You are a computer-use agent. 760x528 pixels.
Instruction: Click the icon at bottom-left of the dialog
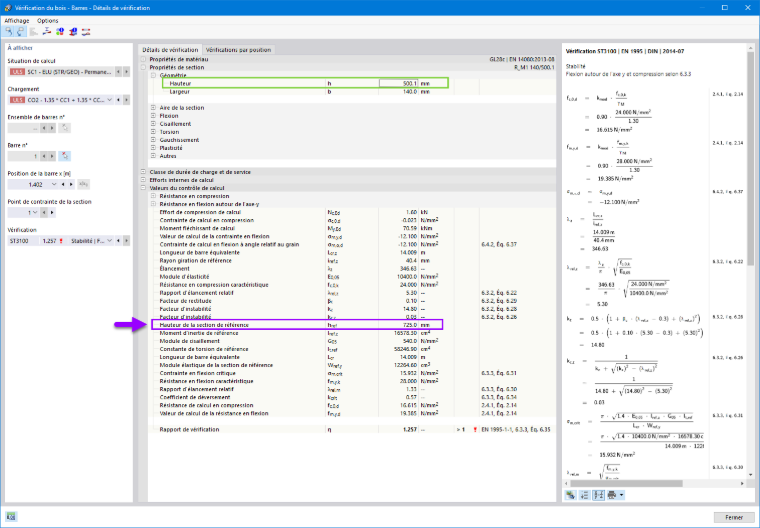point(11,517)
